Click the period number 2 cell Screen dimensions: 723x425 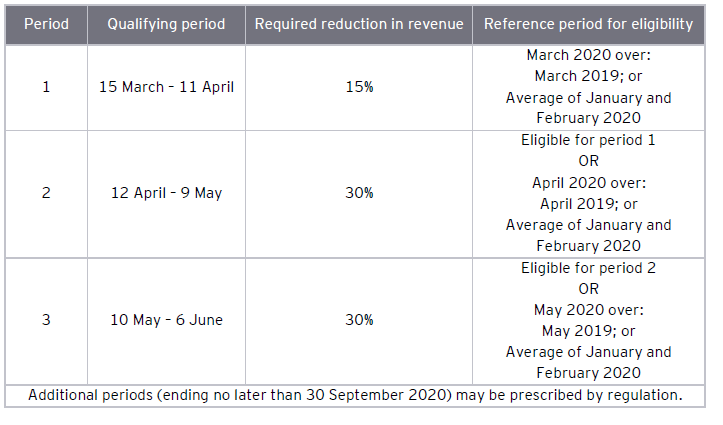[x=46, y=193]
